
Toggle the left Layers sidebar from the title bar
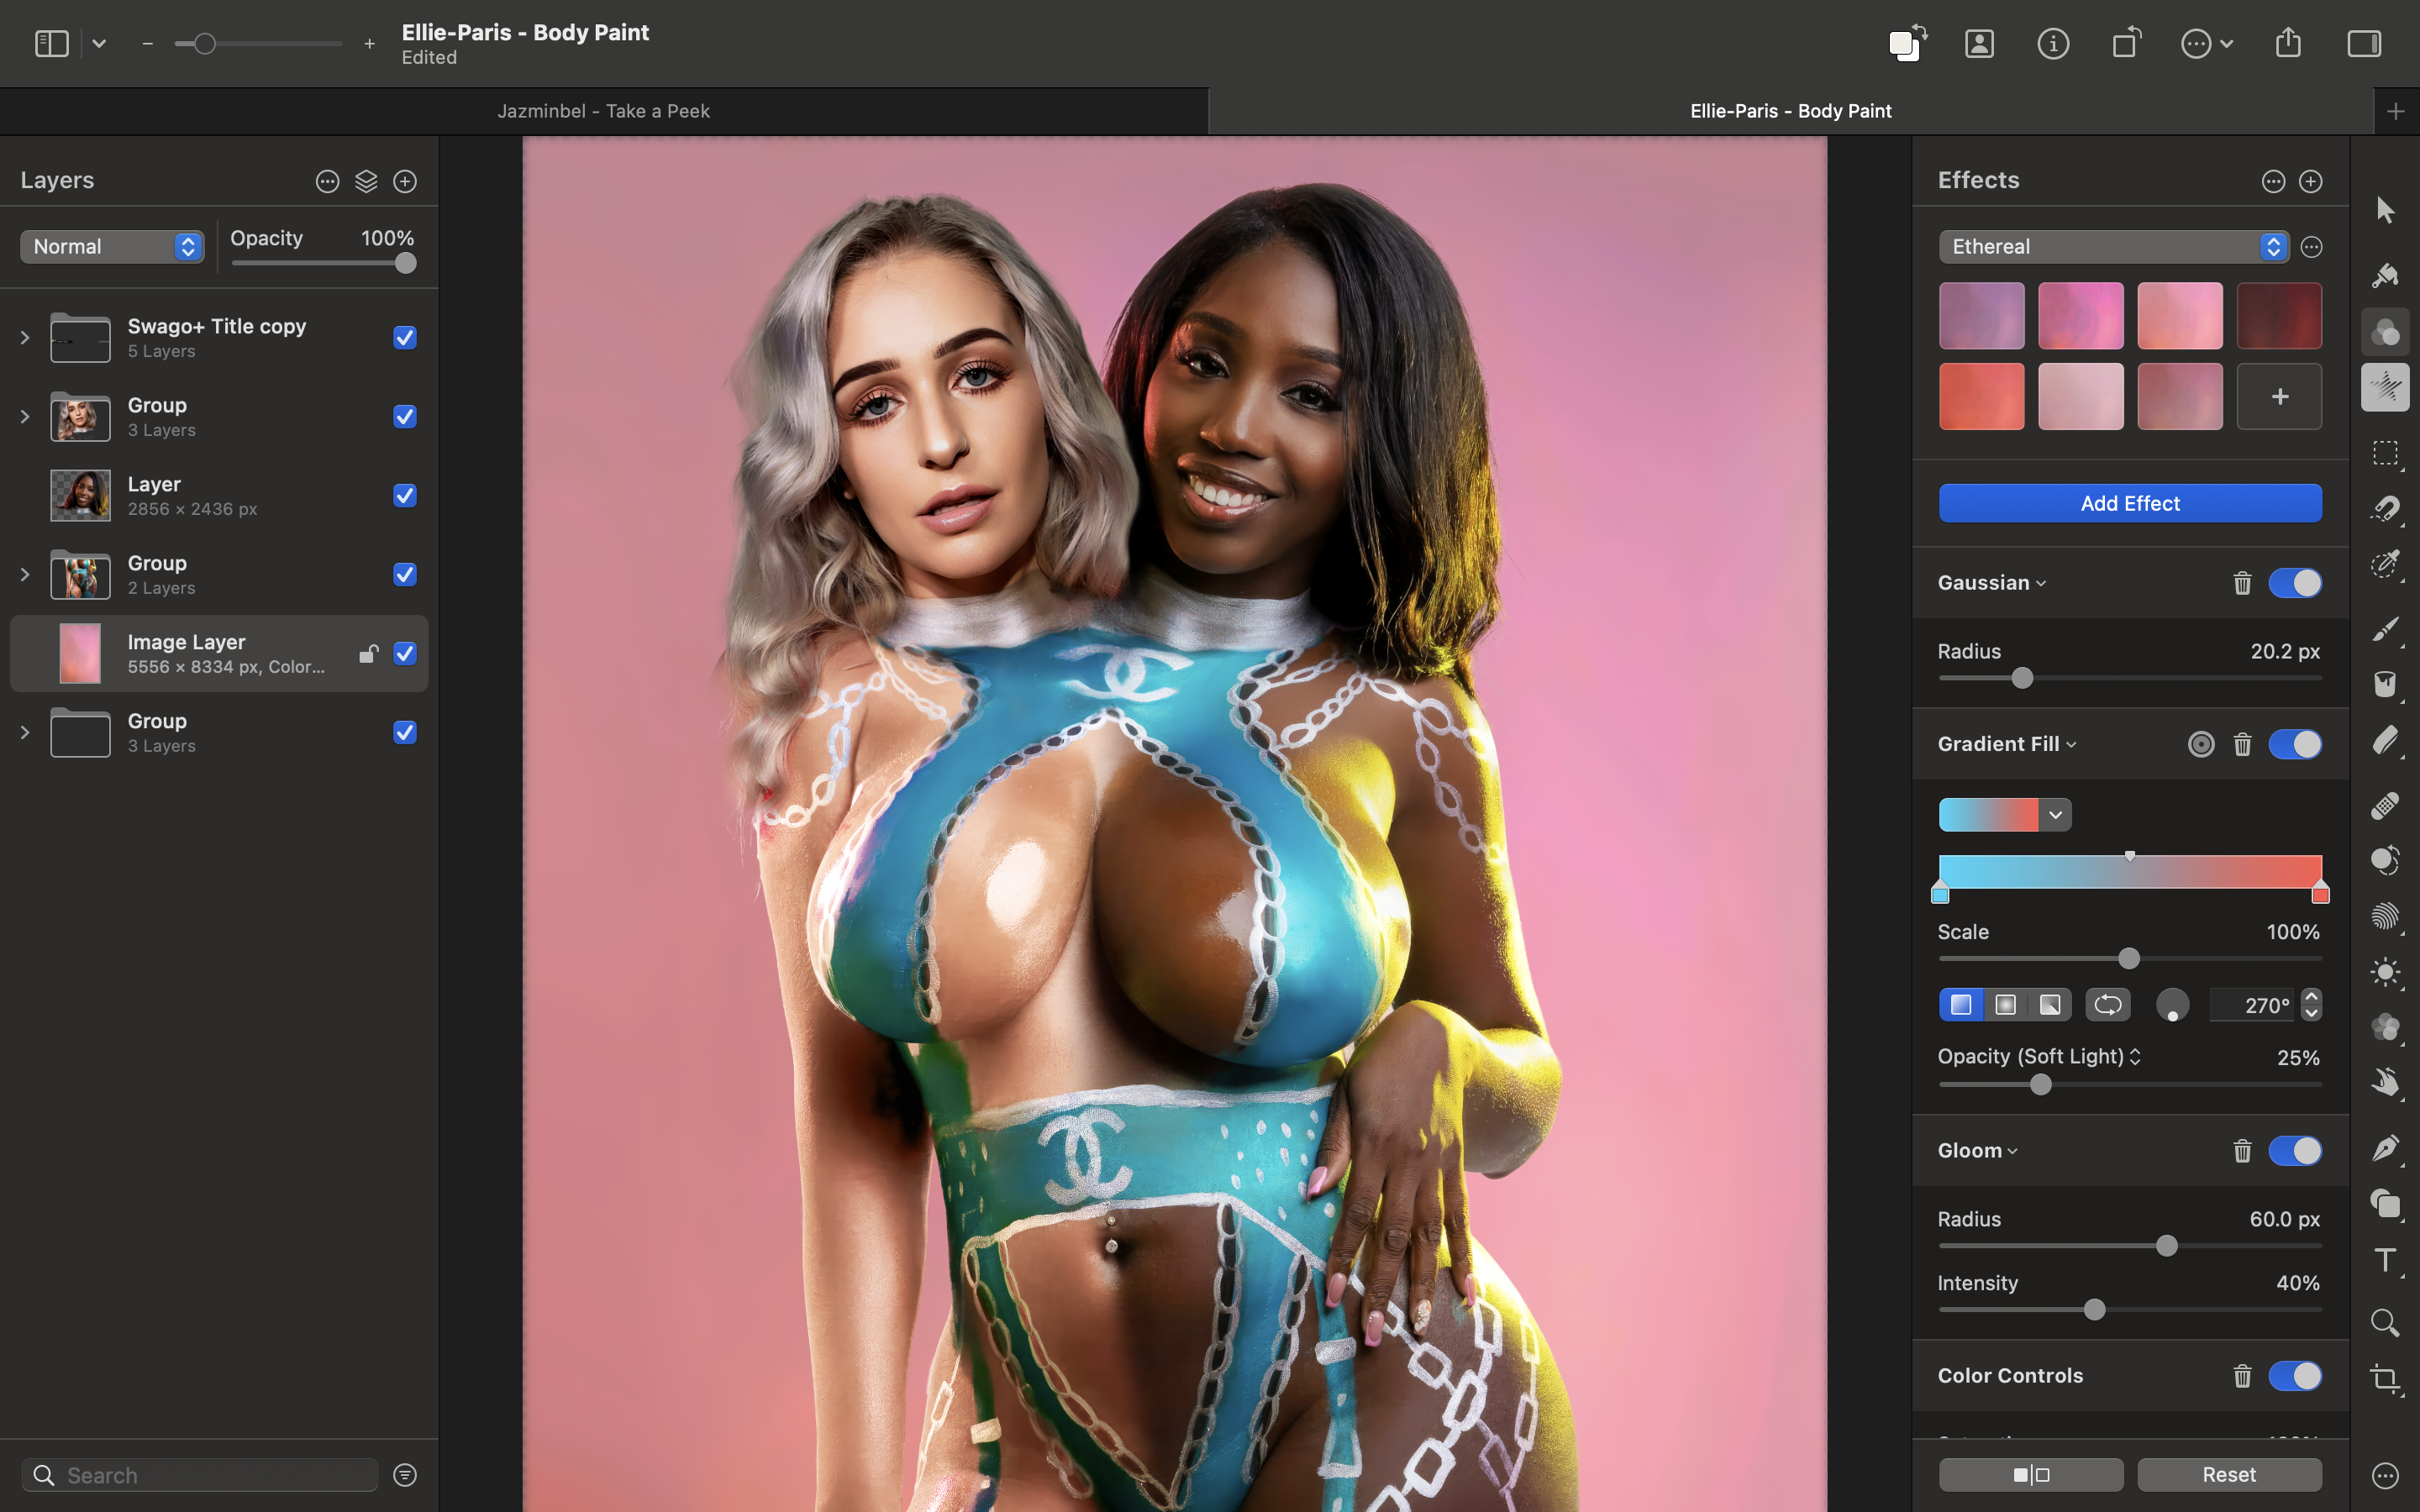pos(52,43)
